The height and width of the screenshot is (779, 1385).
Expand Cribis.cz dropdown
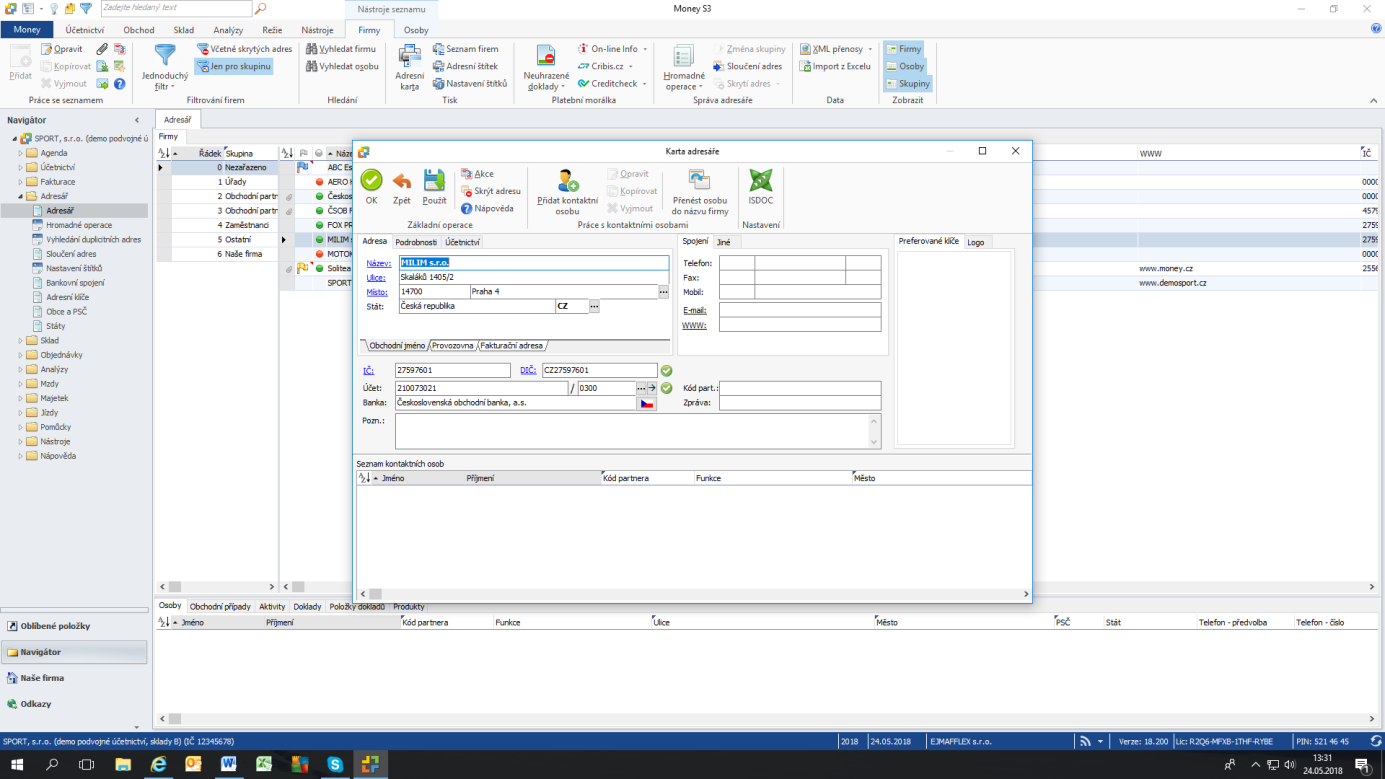(x=606, y=66)
